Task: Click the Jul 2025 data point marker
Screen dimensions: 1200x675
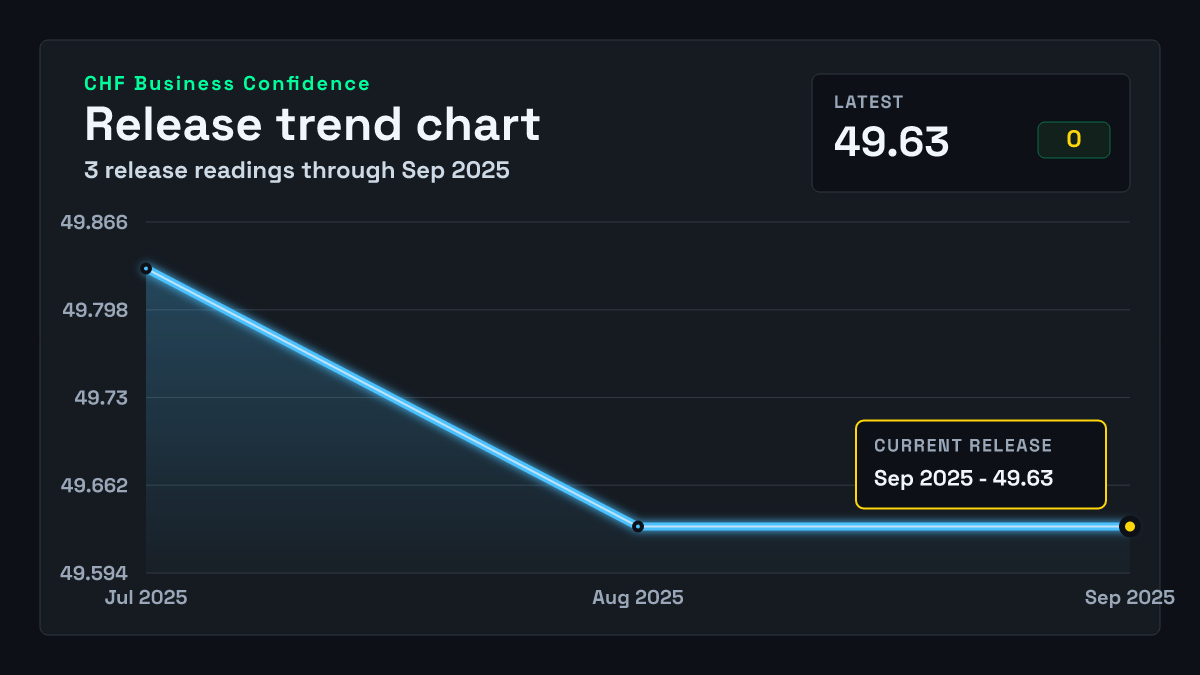Action: 146,269
